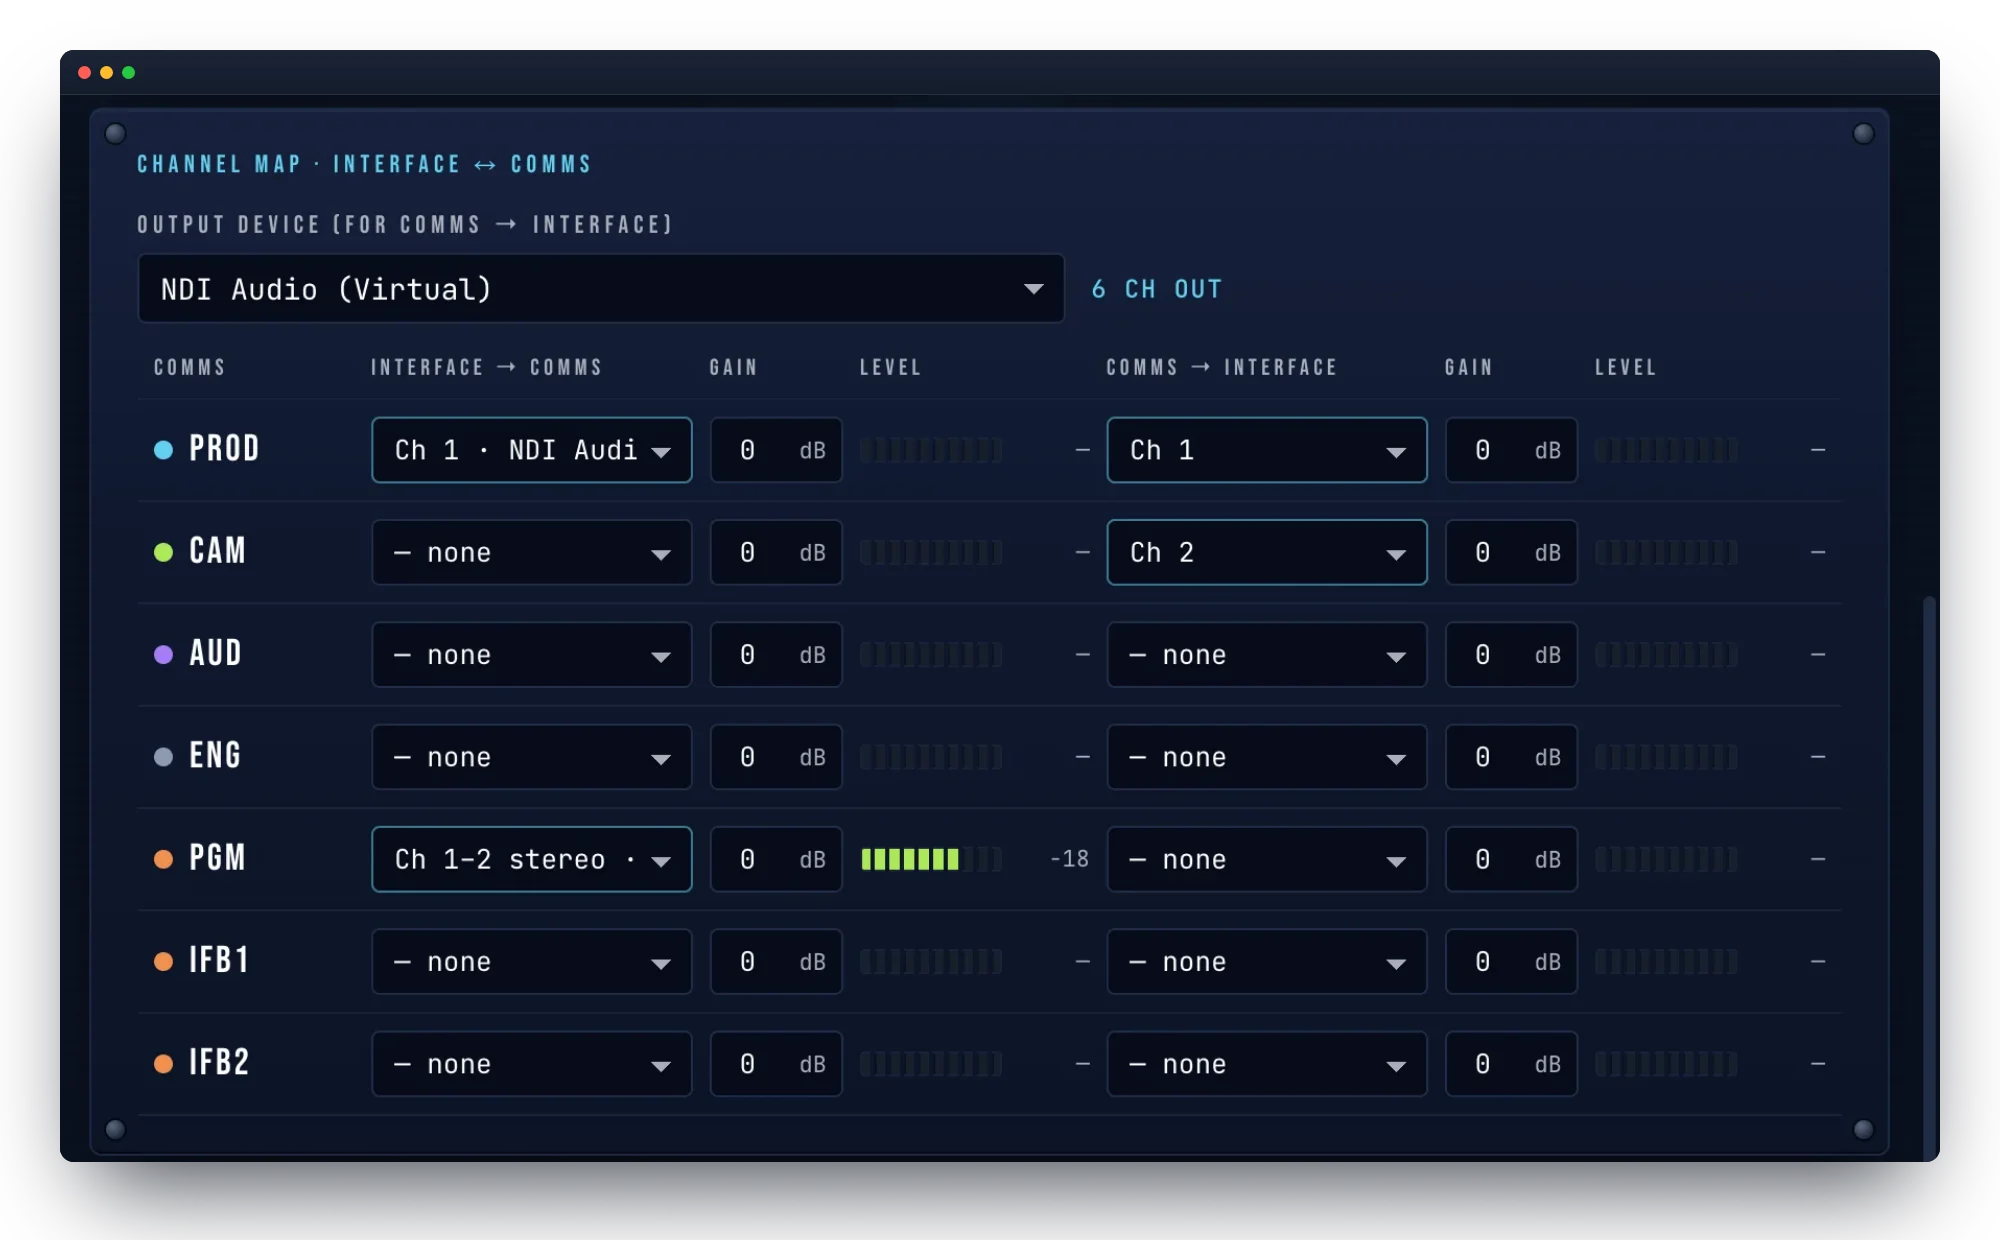Screen dimensions: 2000x1240
Task: Open AUD comms-to-interface none dropdown
Action: pyautogui.click(x=1267, y=655)
